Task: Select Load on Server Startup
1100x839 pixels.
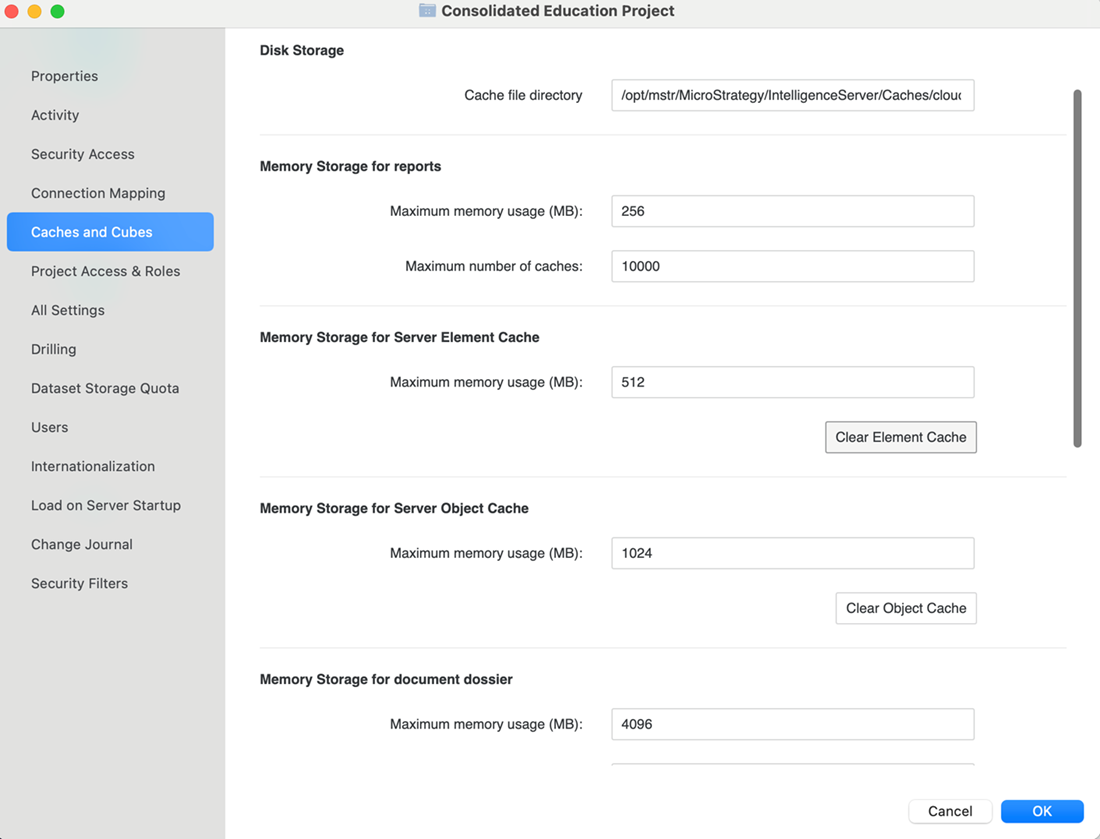Action: point(106,505)
